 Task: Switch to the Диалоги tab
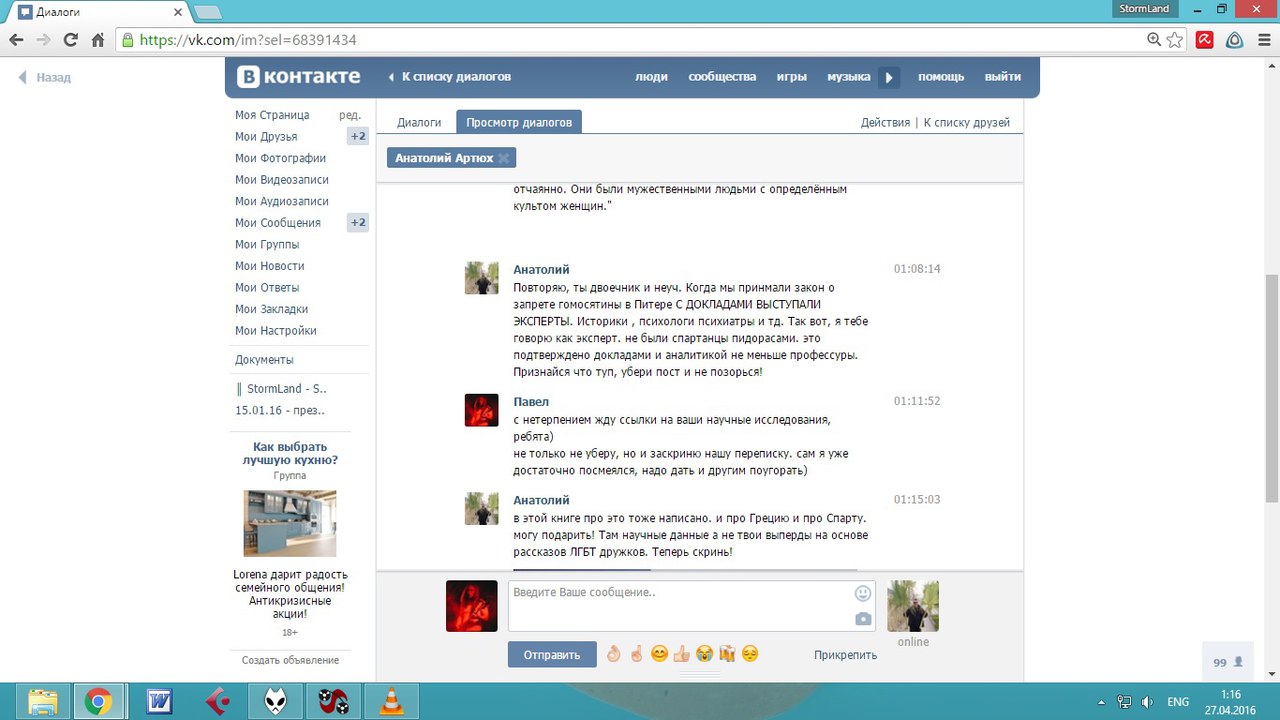point(419,123)
